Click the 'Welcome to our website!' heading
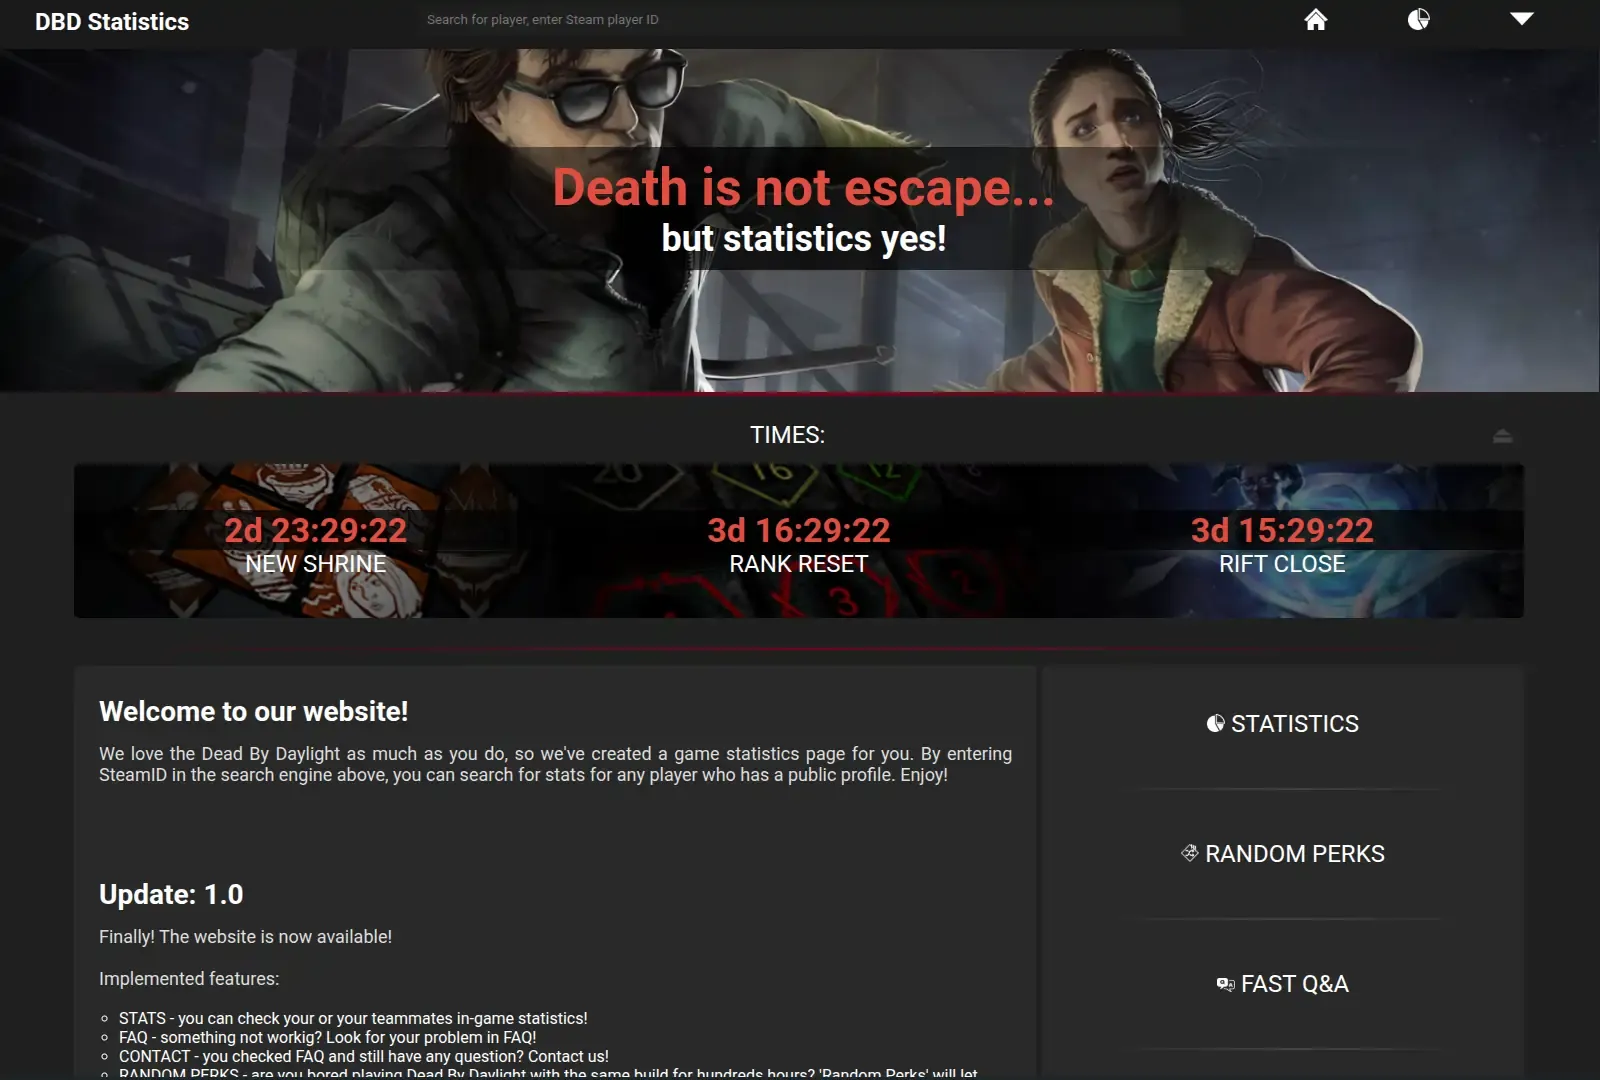The height and width of the screenshot is (1080, 1600). 254,712
